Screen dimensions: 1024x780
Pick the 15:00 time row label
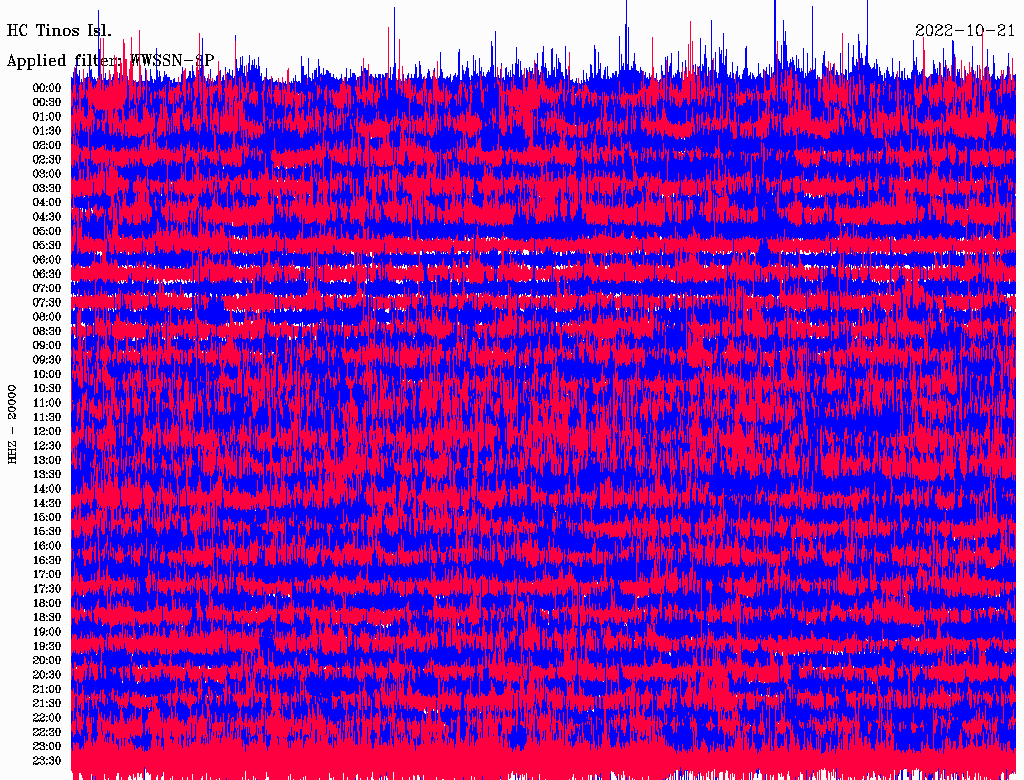(47, 517)
